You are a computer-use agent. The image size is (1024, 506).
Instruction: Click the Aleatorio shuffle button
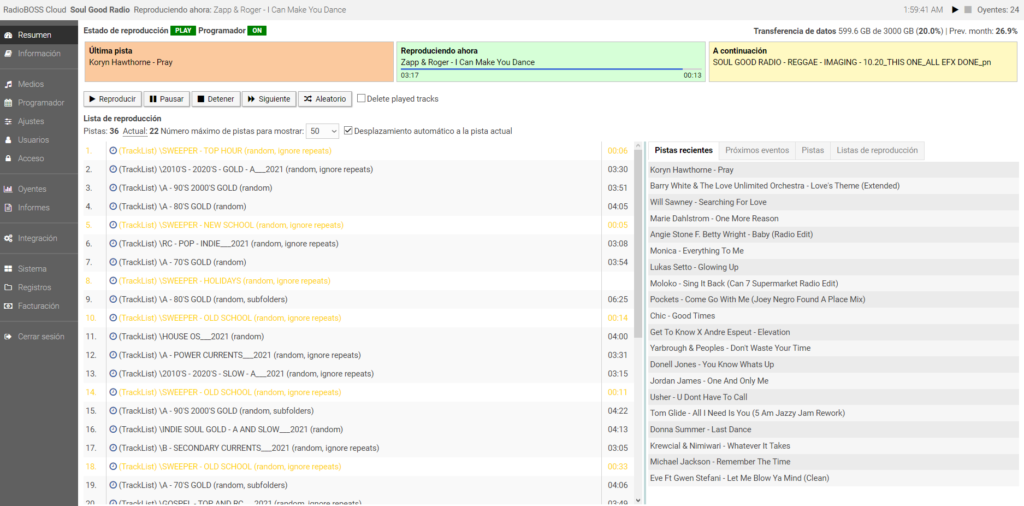pos(325,99)
